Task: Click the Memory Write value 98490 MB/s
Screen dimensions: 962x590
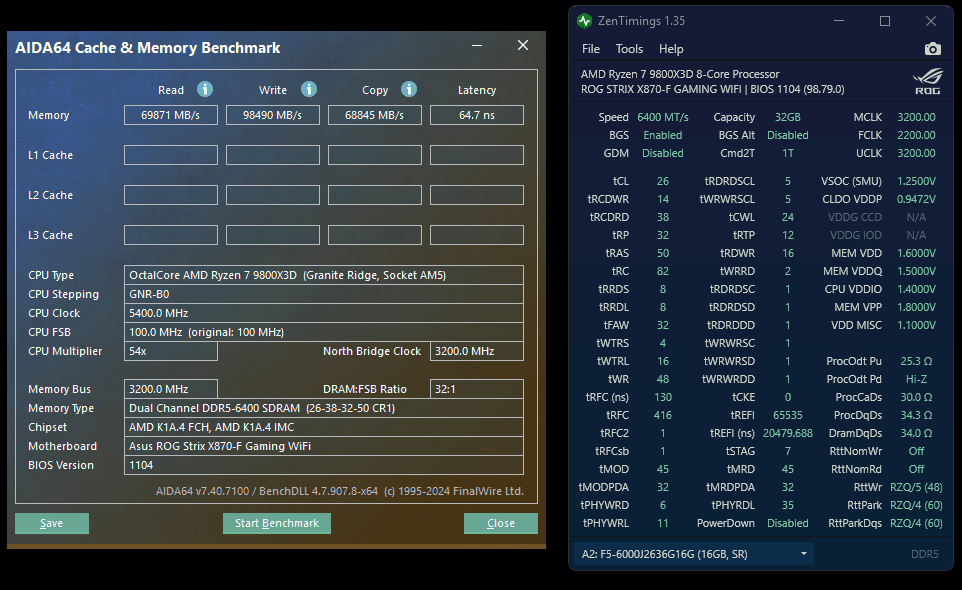Action: click(272, 115)
